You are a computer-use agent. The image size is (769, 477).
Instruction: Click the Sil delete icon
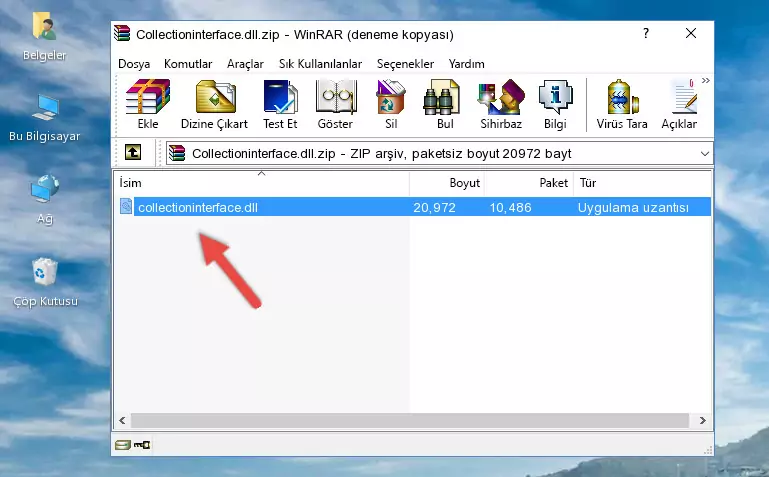coord(391,104)
